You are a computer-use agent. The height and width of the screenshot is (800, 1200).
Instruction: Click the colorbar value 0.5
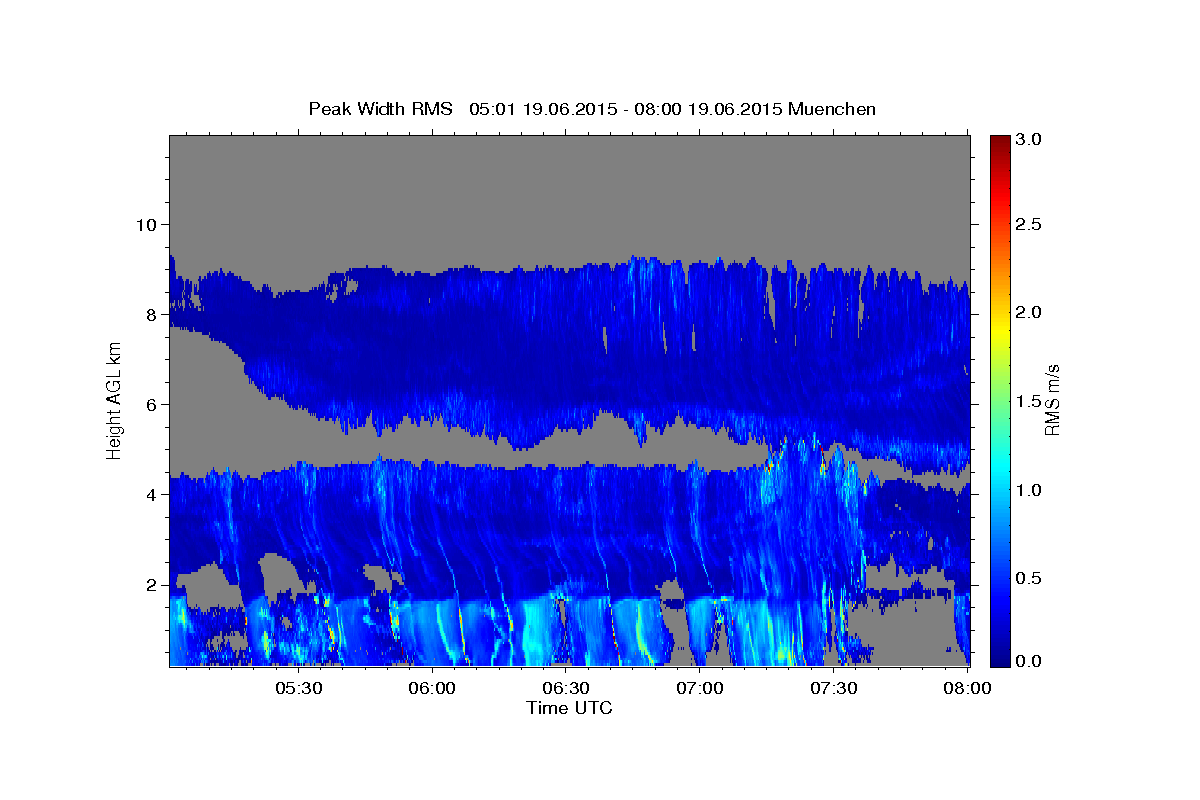[1028, 578]
